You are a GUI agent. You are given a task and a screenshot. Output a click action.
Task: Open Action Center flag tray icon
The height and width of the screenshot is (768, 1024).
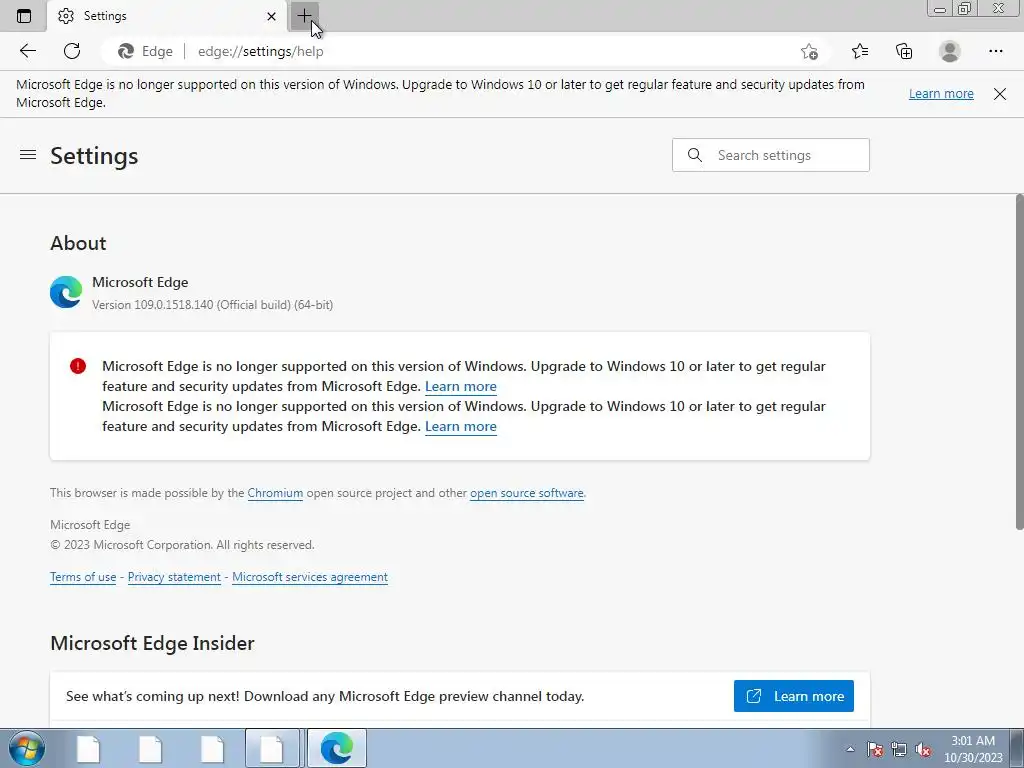click(875, 749)
